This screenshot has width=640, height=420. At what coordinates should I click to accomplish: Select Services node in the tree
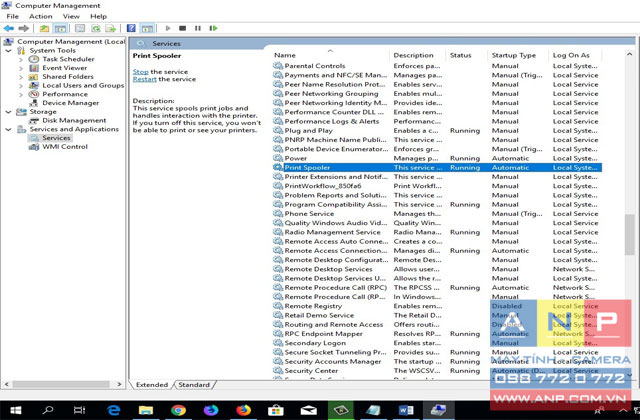pyautogui.click(x=56, y=138)
